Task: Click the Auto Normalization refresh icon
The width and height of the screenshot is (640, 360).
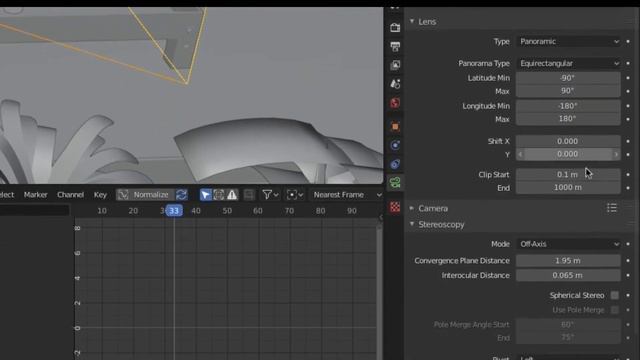Action: click(182, 195)
